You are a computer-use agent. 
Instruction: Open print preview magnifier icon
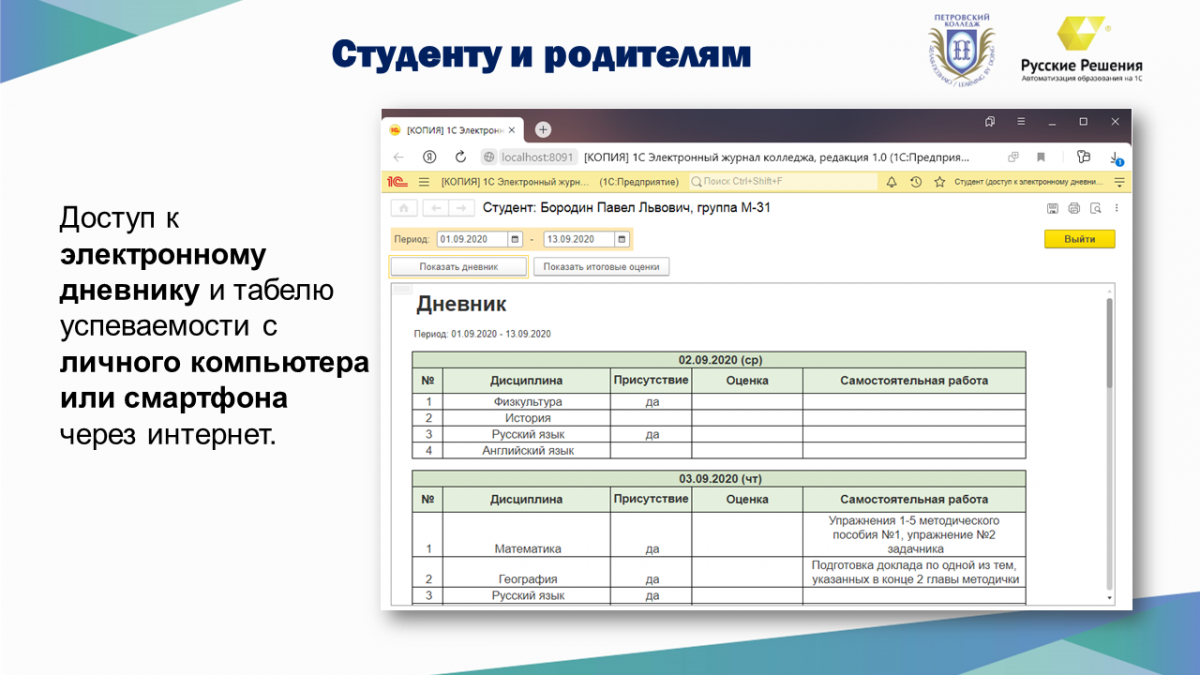(1095, 208)
